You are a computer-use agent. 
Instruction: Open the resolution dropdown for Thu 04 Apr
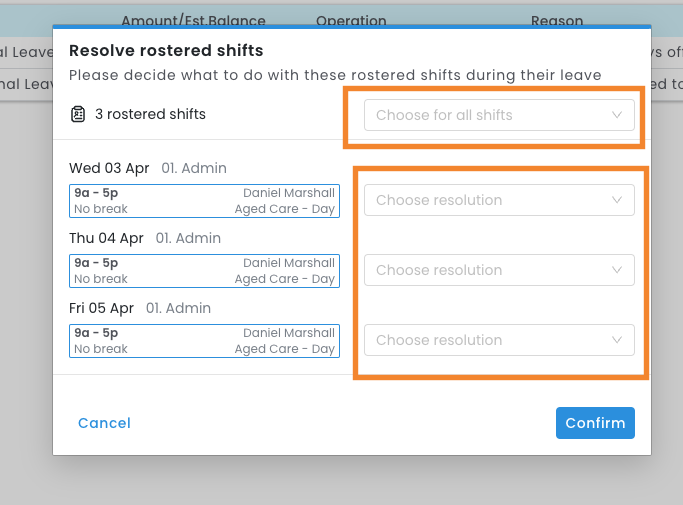pyautogui.click(x=499, y=270)
